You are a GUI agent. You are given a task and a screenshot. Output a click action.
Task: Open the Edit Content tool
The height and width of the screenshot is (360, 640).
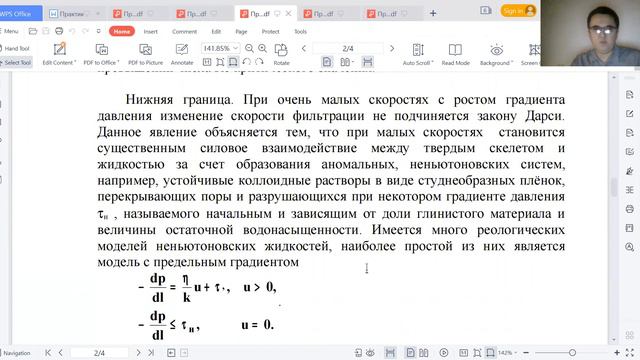pos(59,54)
